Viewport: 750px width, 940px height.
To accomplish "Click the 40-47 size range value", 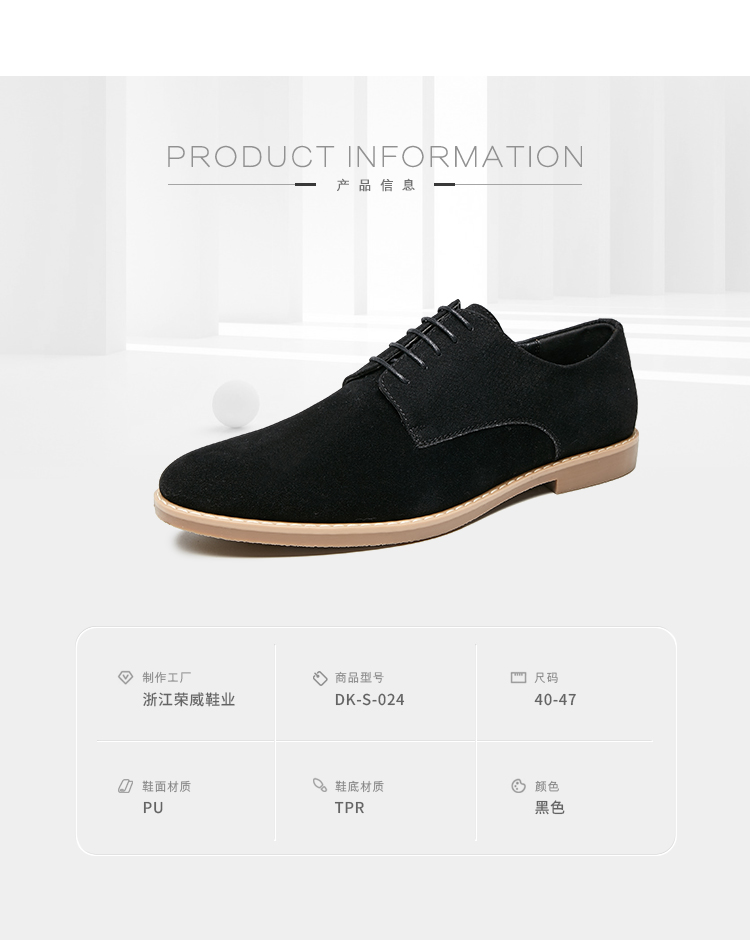I will (x=555, y=700).
